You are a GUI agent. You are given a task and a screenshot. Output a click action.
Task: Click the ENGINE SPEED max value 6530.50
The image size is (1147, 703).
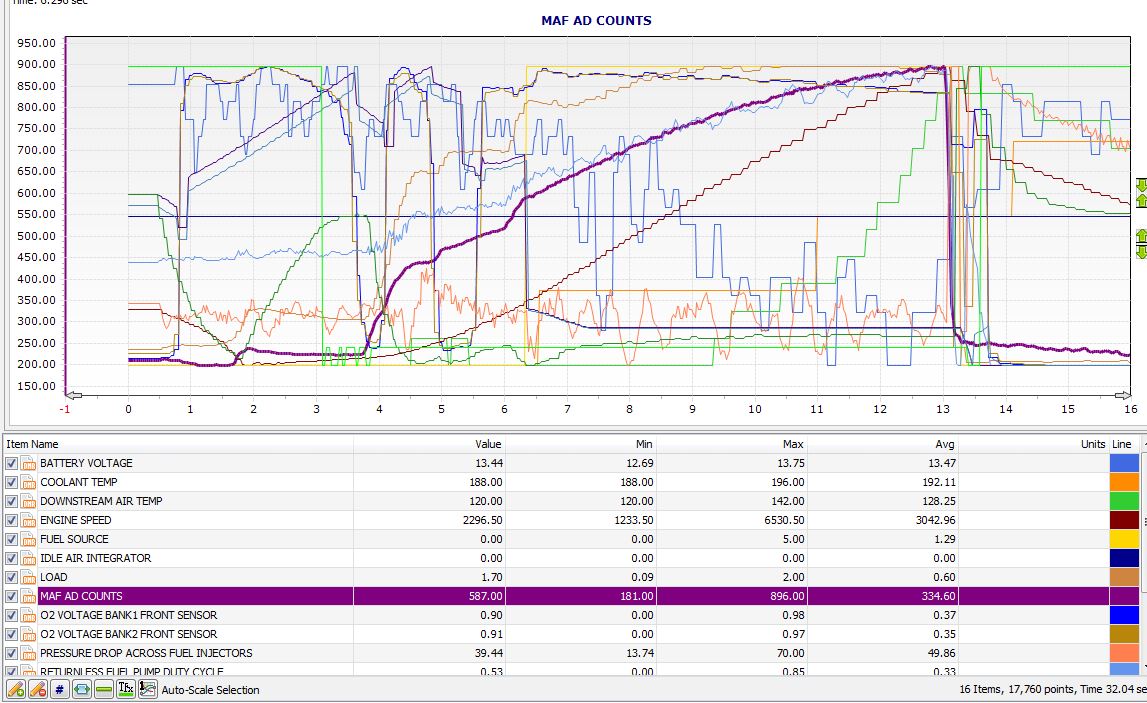784,520
